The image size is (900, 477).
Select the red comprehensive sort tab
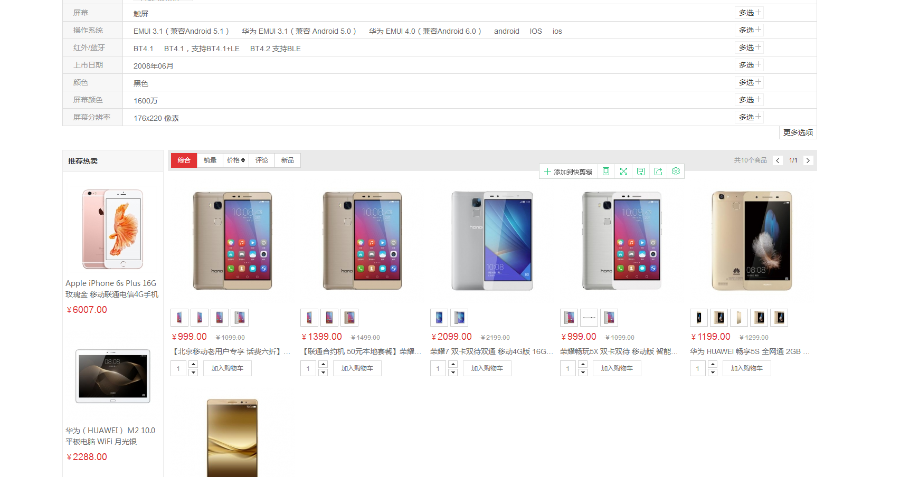[184, 160]
